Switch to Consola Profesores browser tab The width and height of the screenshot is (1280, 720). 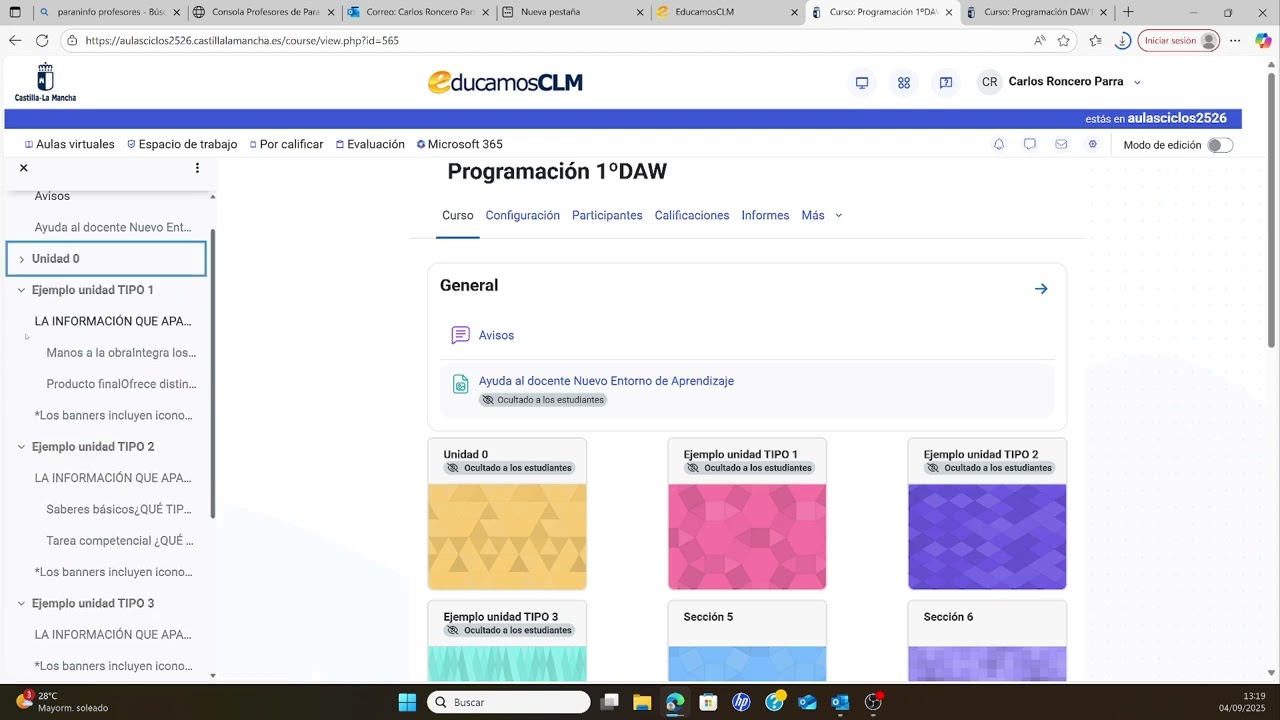tap(264, 12)
